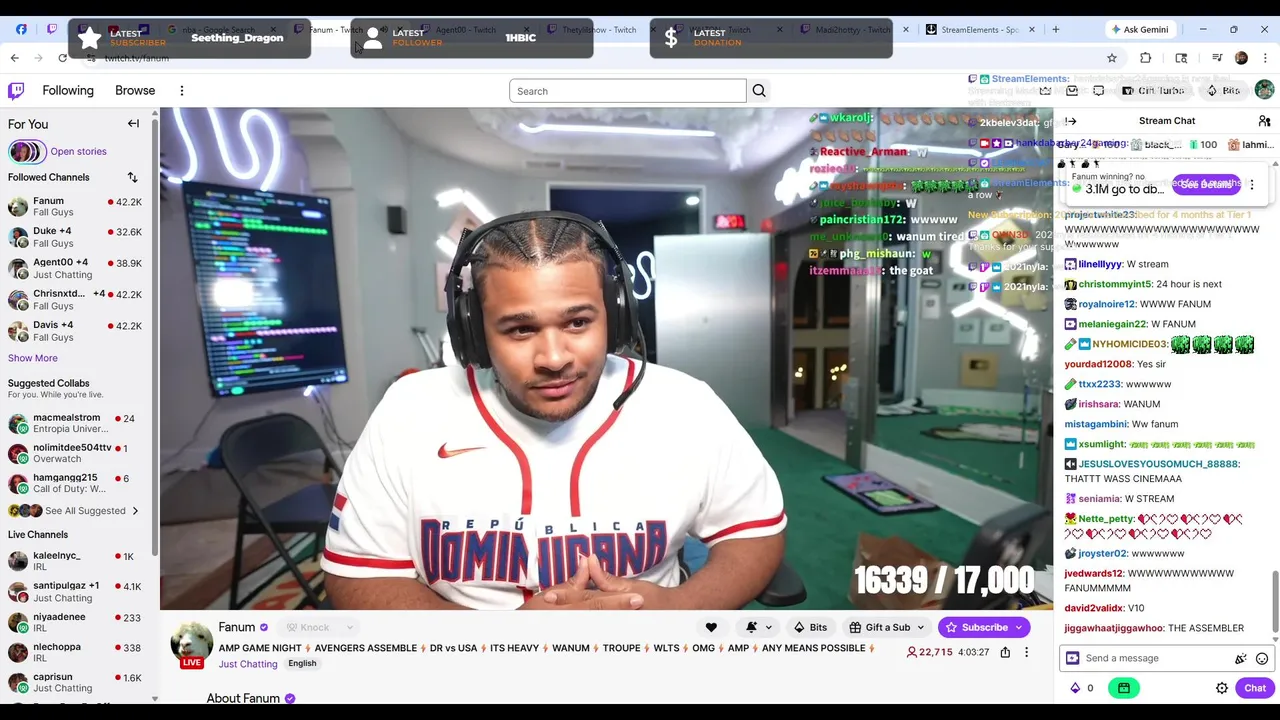This screenshot has width=1280, height=720.
Task: Bookmark this page with star icon
Action: 1112,58
